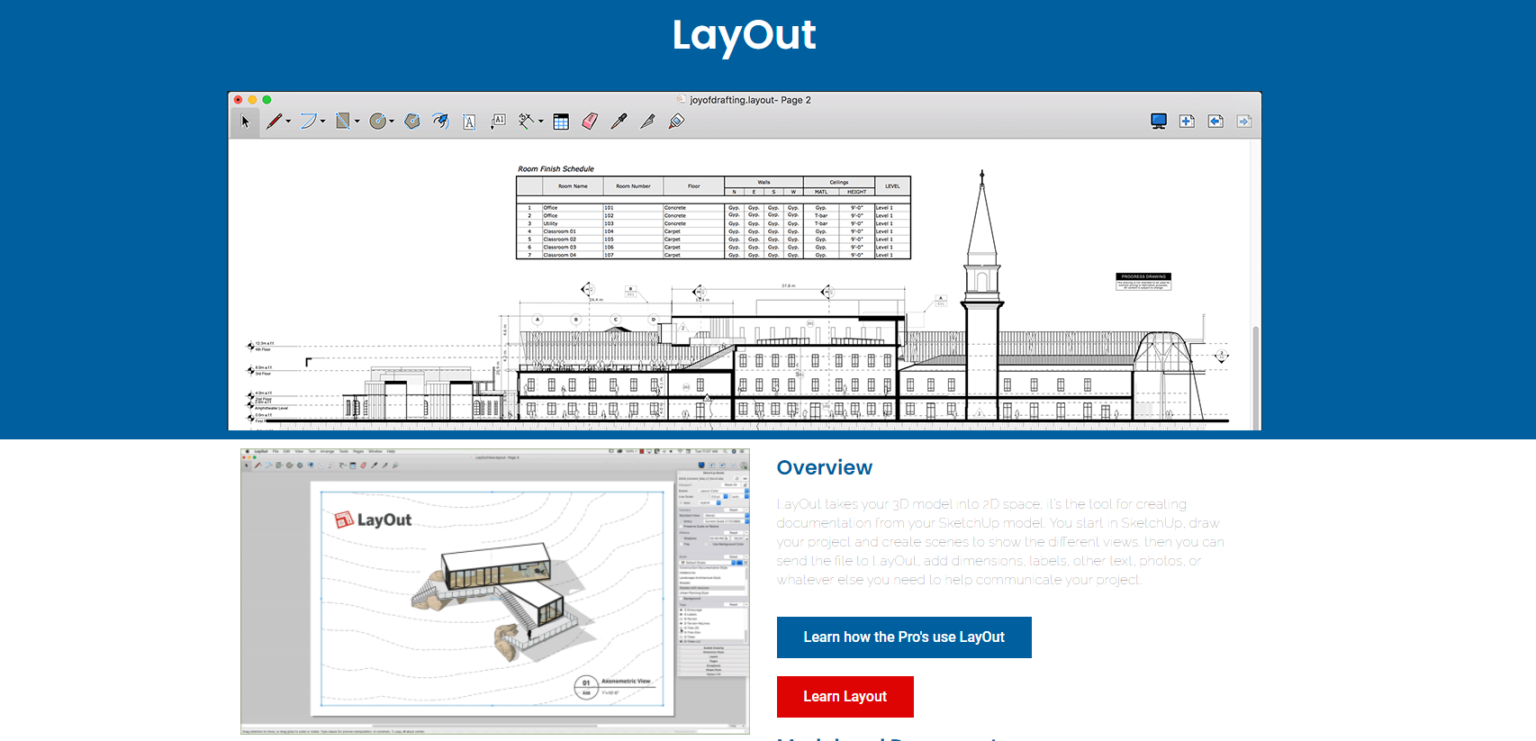Select the Circle tool
1536x741 pixels.
pyautogui.click(x=377, y=121)
